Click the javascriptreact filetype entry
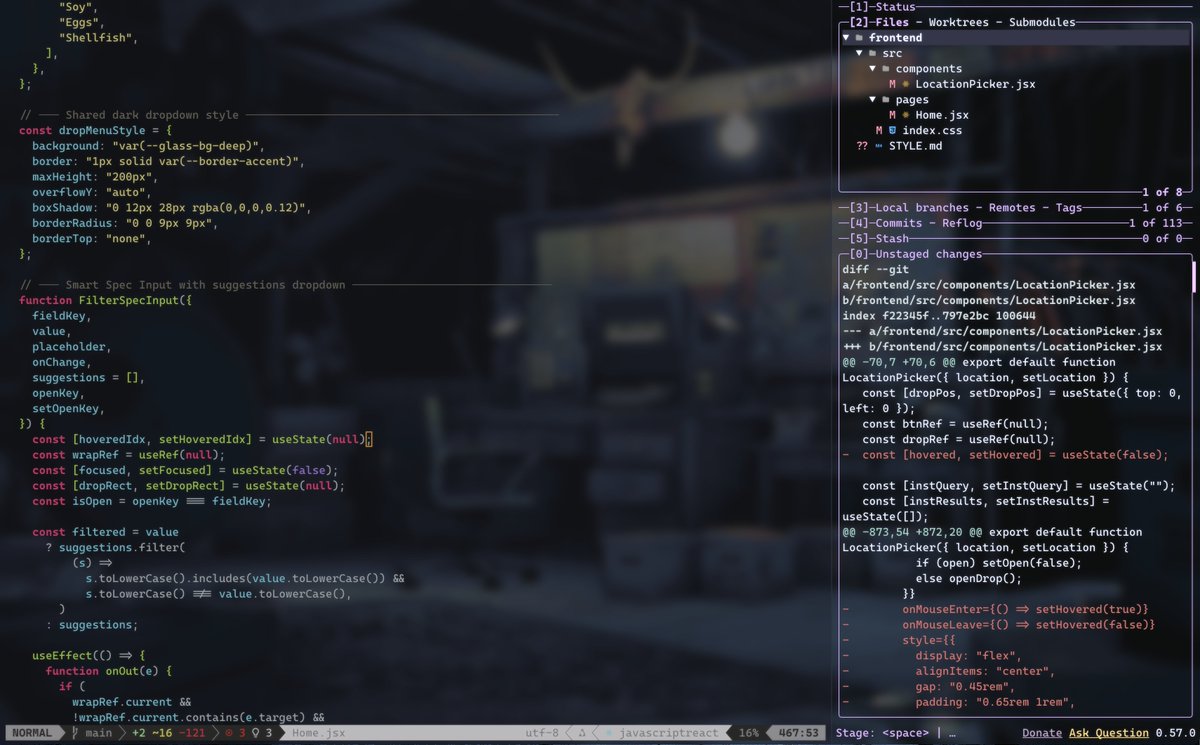The image size is (1200, 745). point(671,733)
